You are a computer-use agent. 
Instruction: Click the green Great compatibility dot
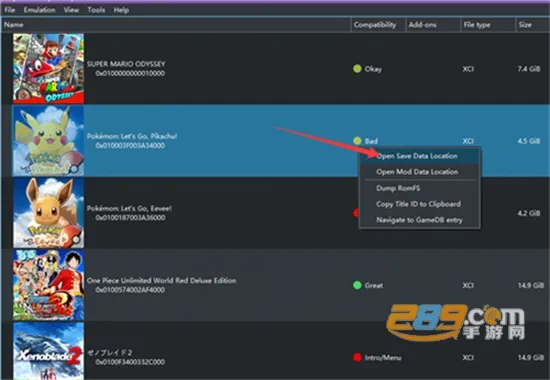pyautogui.click(x=357, y=285)
